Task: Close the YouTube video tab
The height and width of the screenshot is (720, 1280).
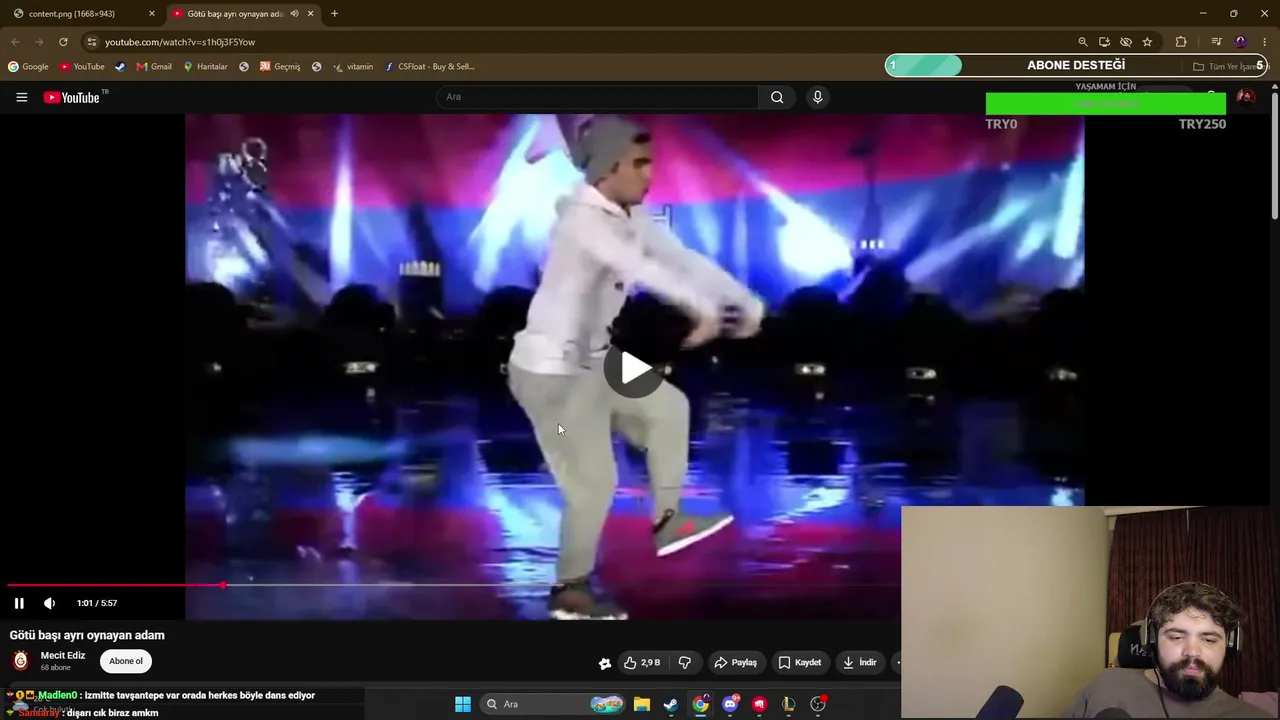Action: [311, 14]
